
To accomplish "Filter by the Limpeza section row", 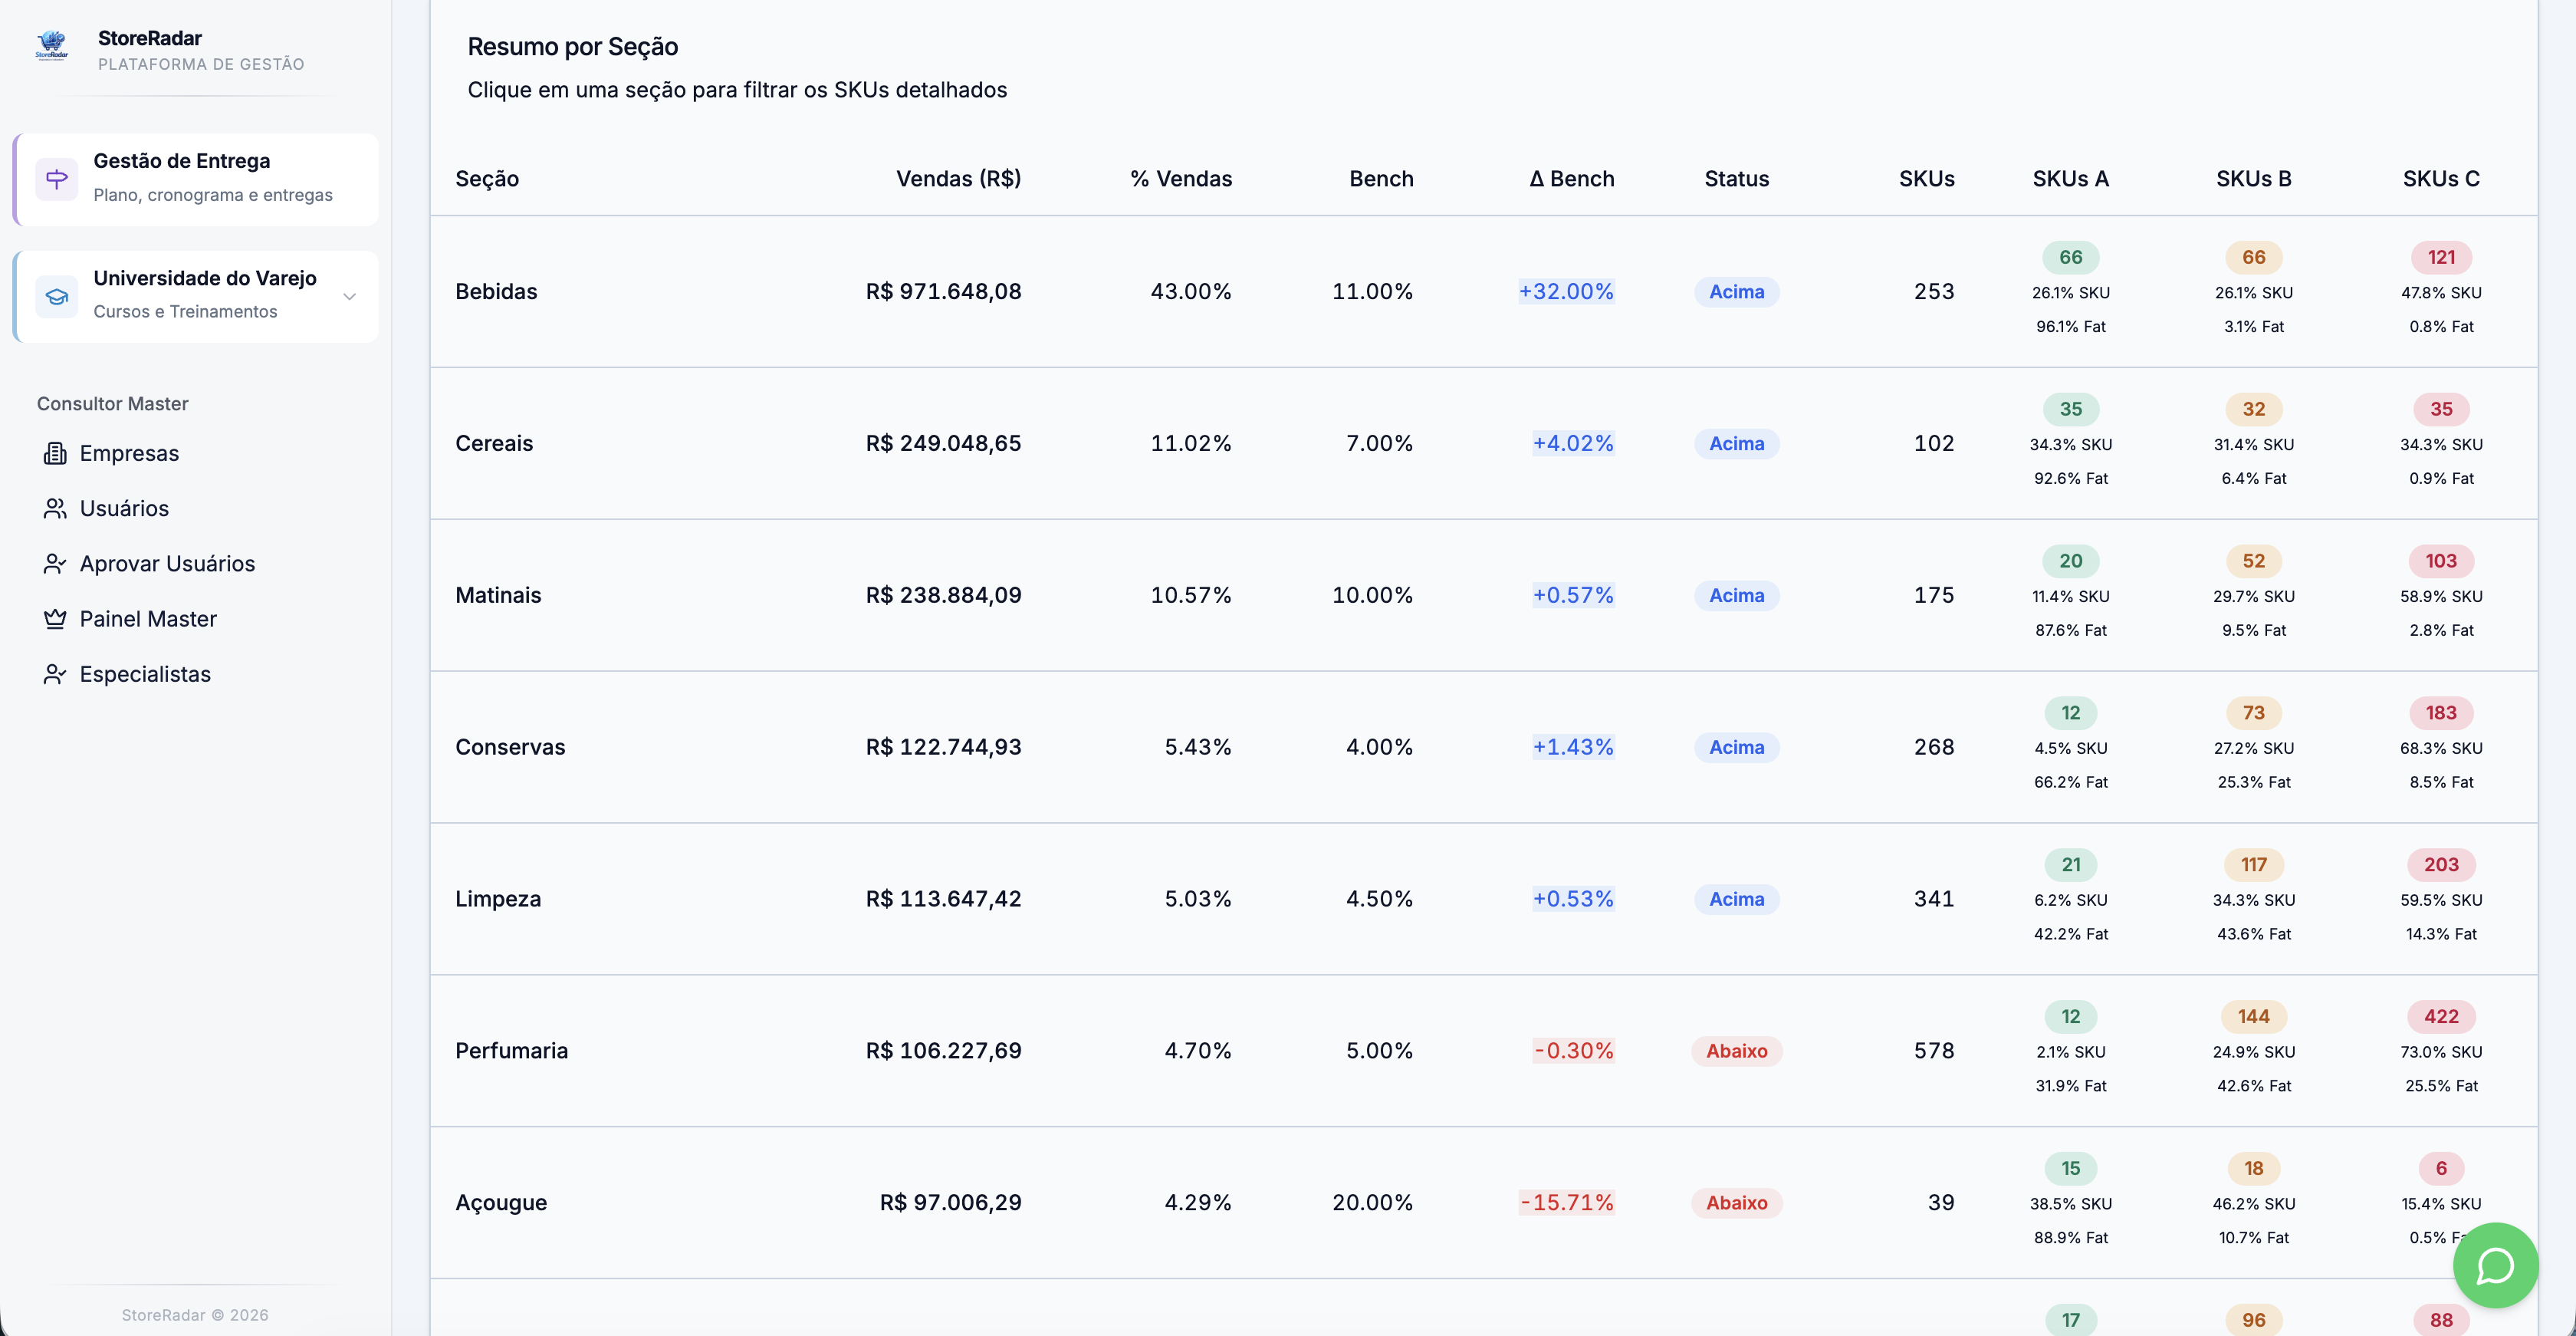I will [x=1483, y=899].
